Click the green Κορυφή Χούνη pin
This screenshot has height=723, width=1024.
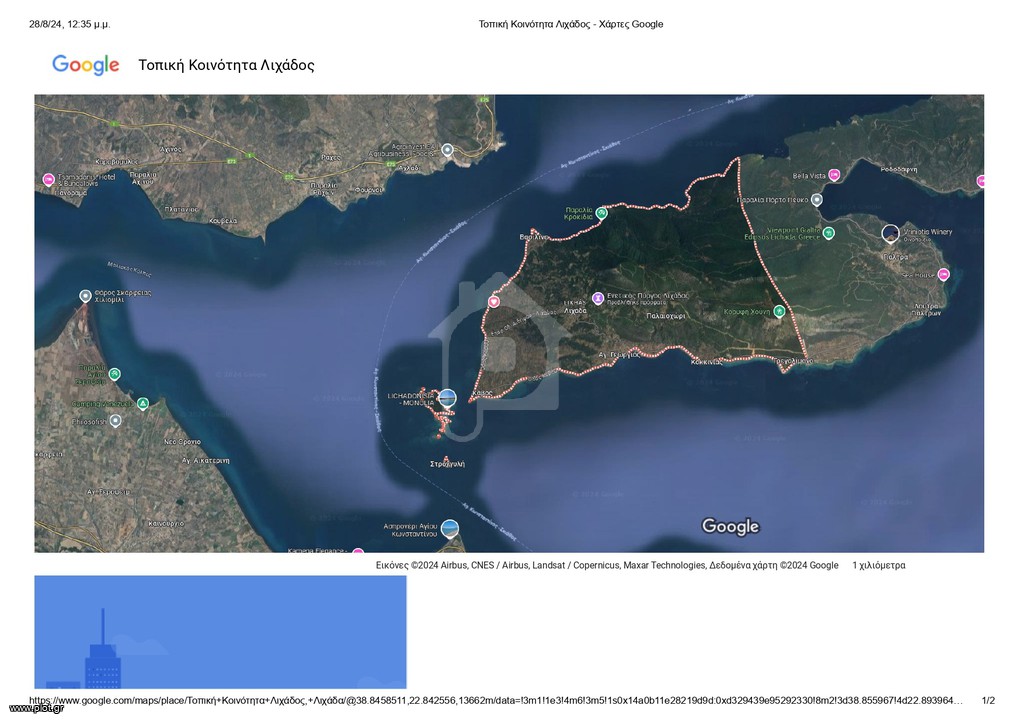(779, 312)
